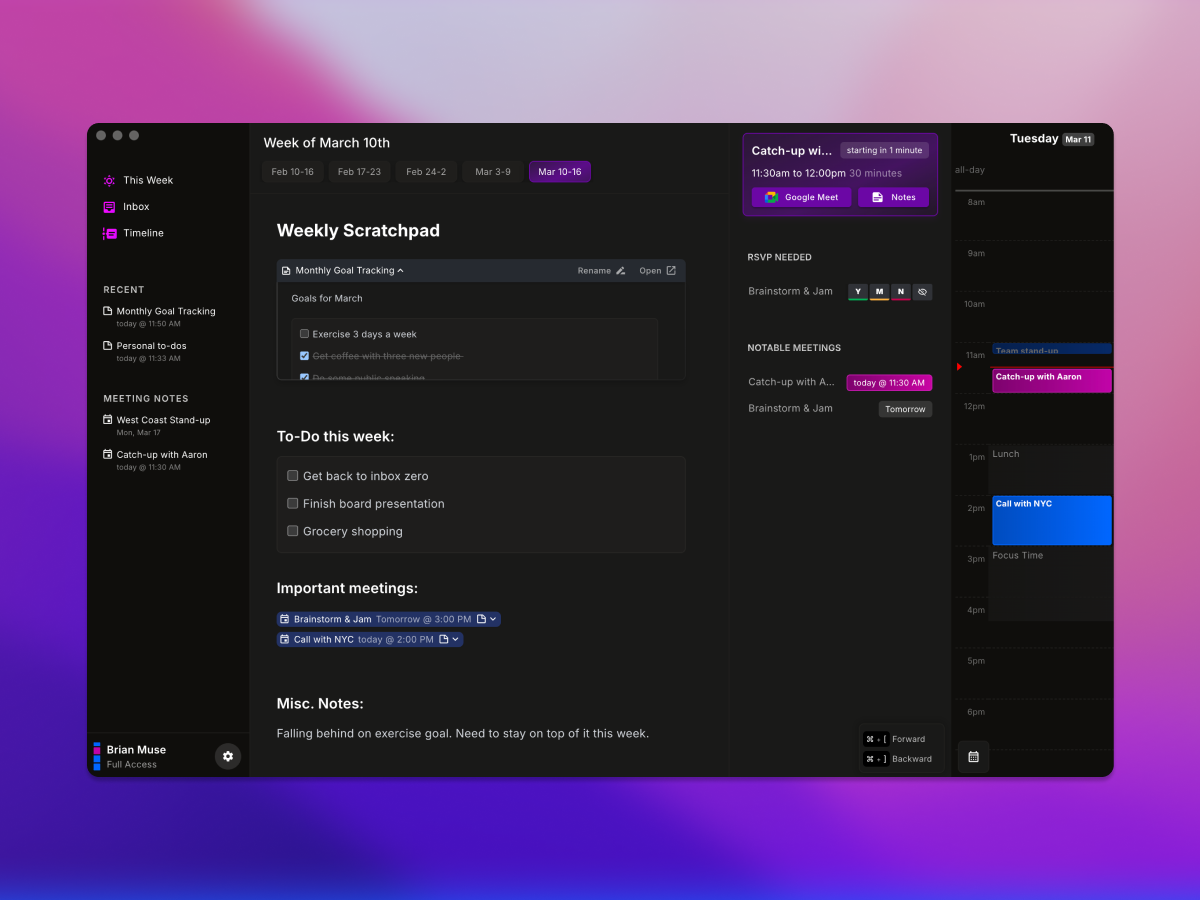Check Get back to inbox zero

(293, 476)
